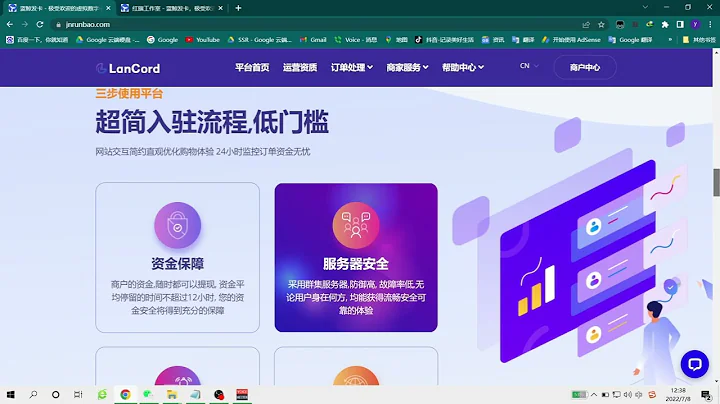The height and width of the screenshot is (404, 720).
Task: Share this page via the share icon
Action: 586,24
